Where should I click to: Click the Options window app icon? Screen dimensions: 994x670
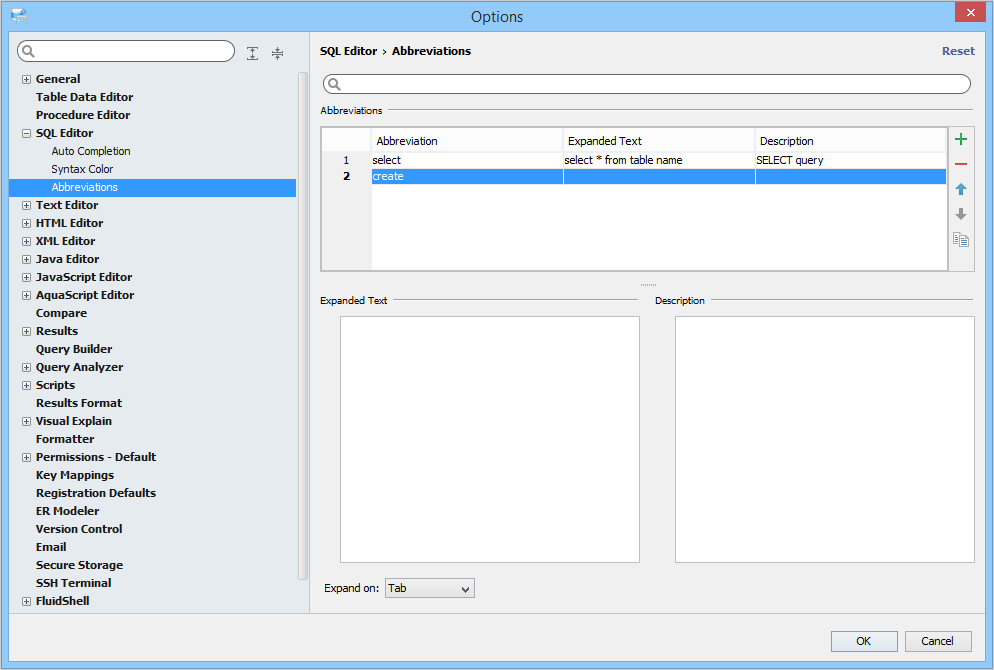19,16
